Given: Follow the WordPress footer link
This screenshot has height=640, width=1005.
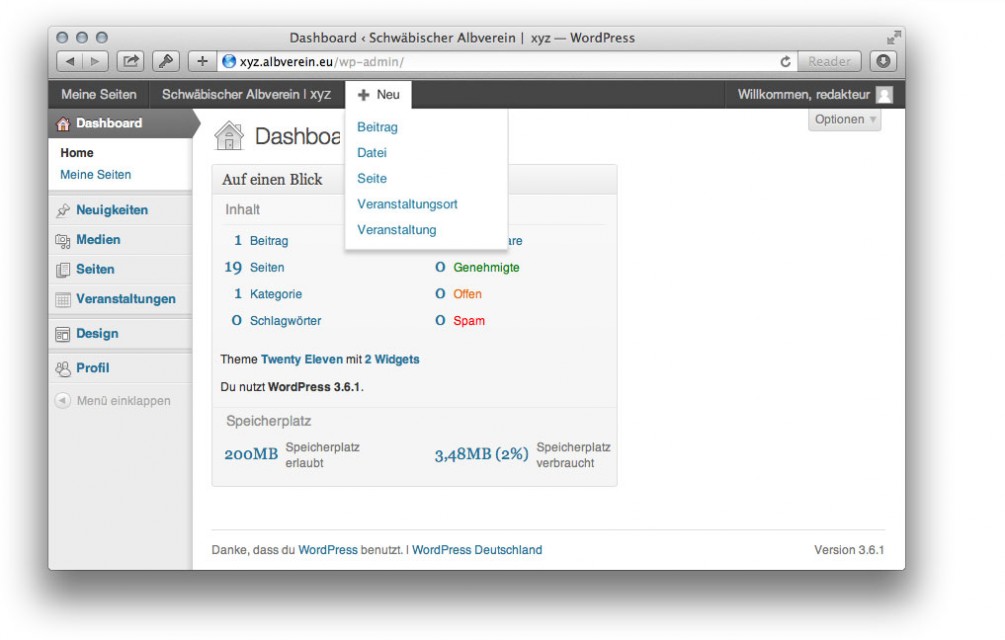Looking at the screenshot, I should coord(328,550).
